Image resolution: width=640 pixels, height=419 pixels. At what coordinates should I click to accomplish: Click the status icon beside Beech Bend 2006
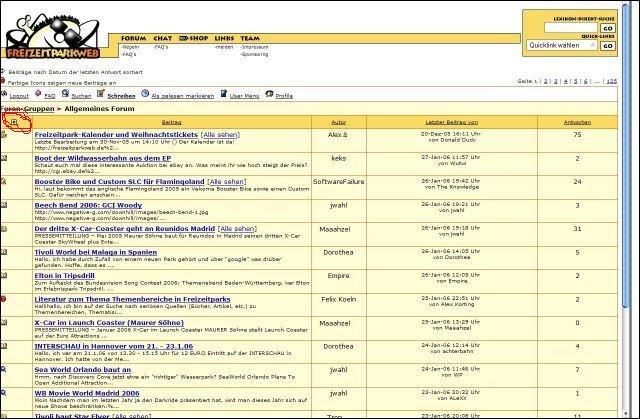[4, 204]
